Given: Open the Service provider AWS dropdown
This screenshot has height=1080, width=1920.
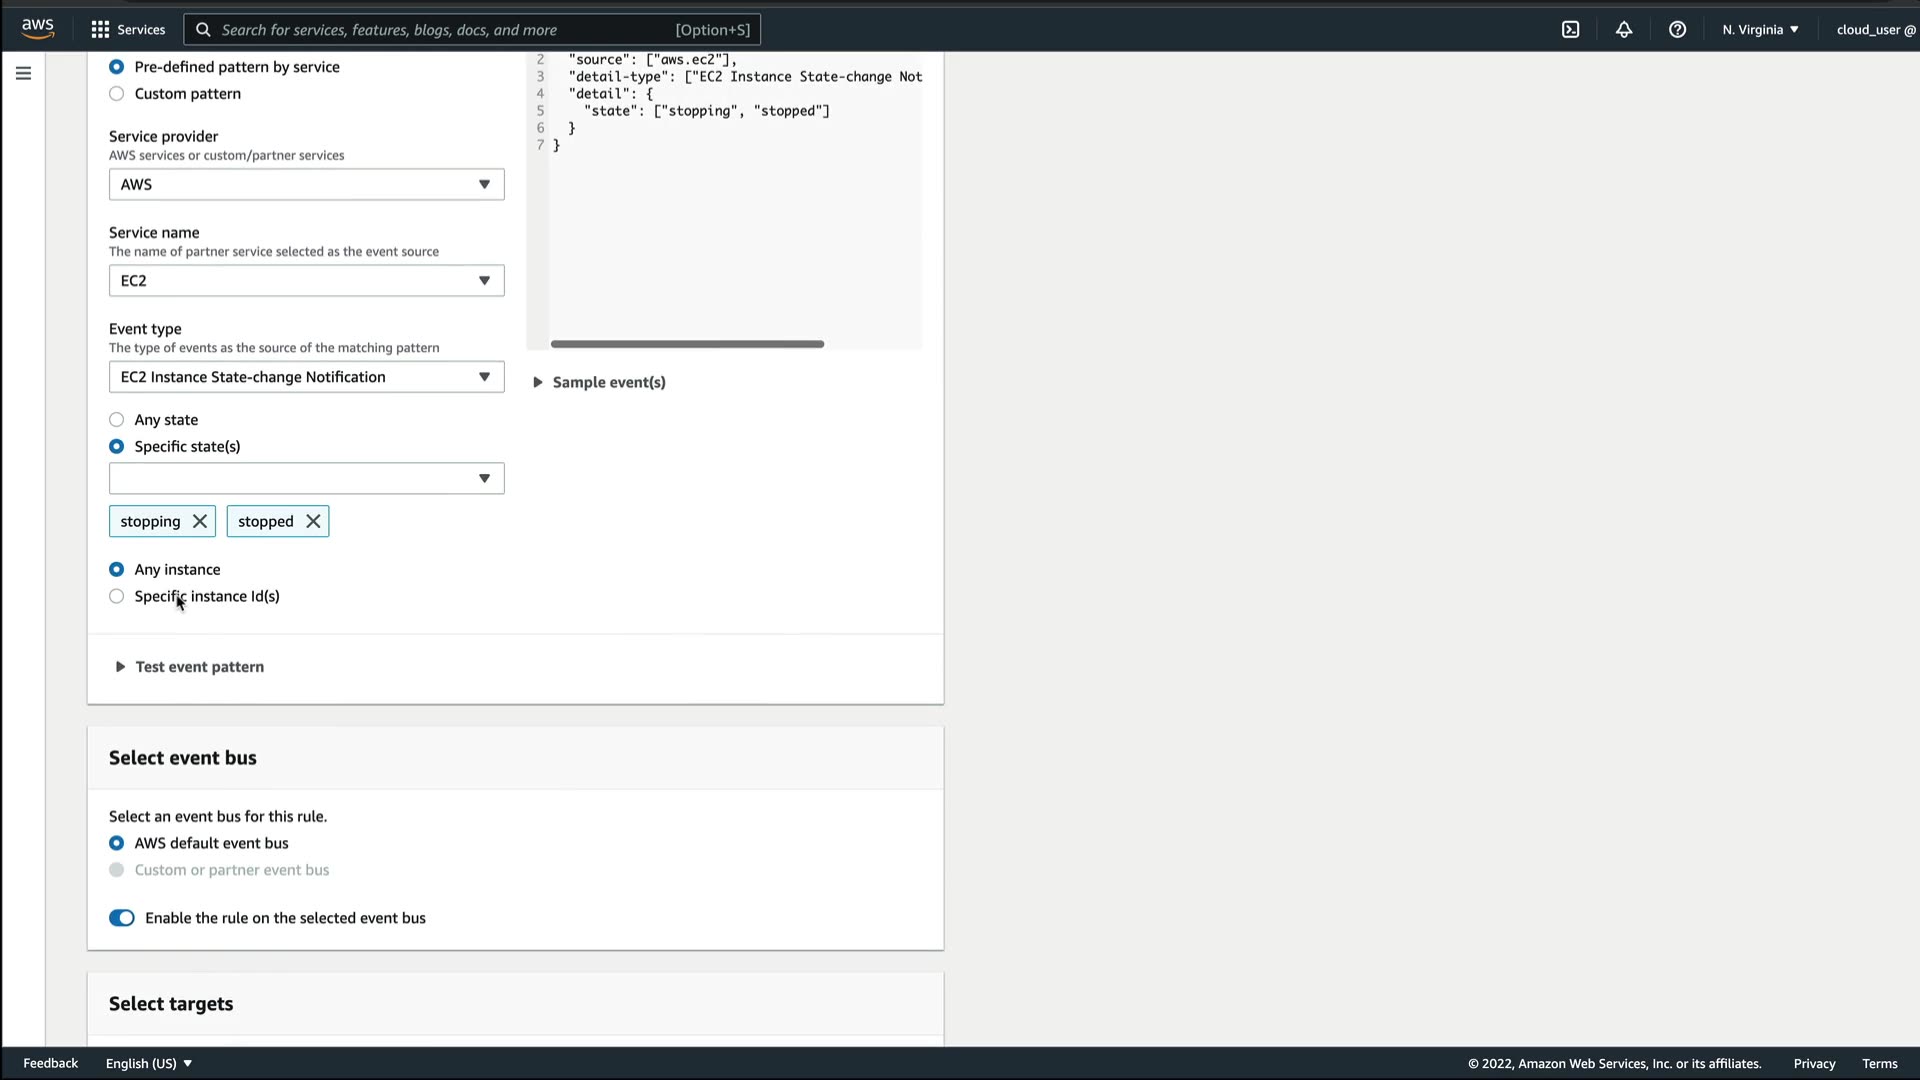Looking at the screenshot, I should [306, 184].
